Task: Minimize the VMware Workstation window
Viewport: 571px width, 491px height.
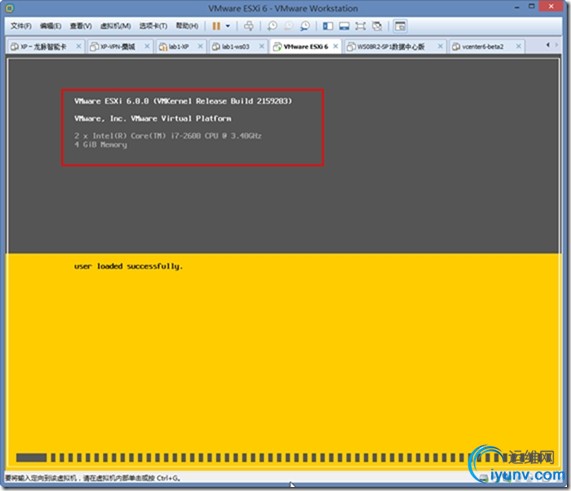Action: click(x=517, y=7)
